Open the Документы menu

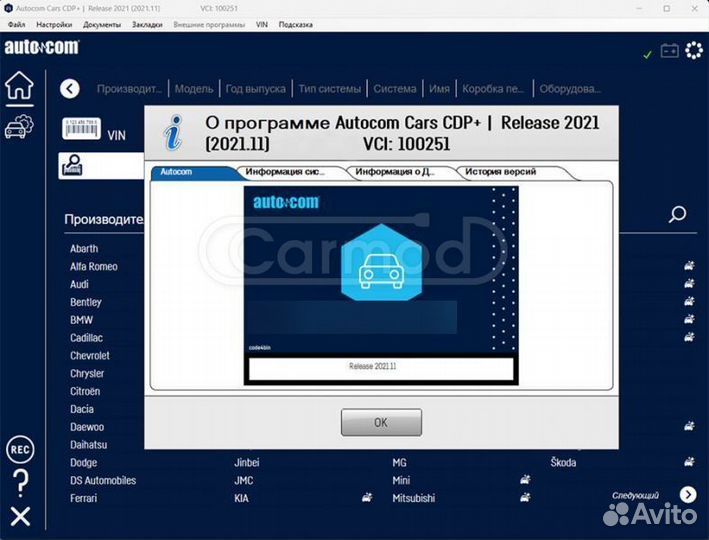coord(102,24)
